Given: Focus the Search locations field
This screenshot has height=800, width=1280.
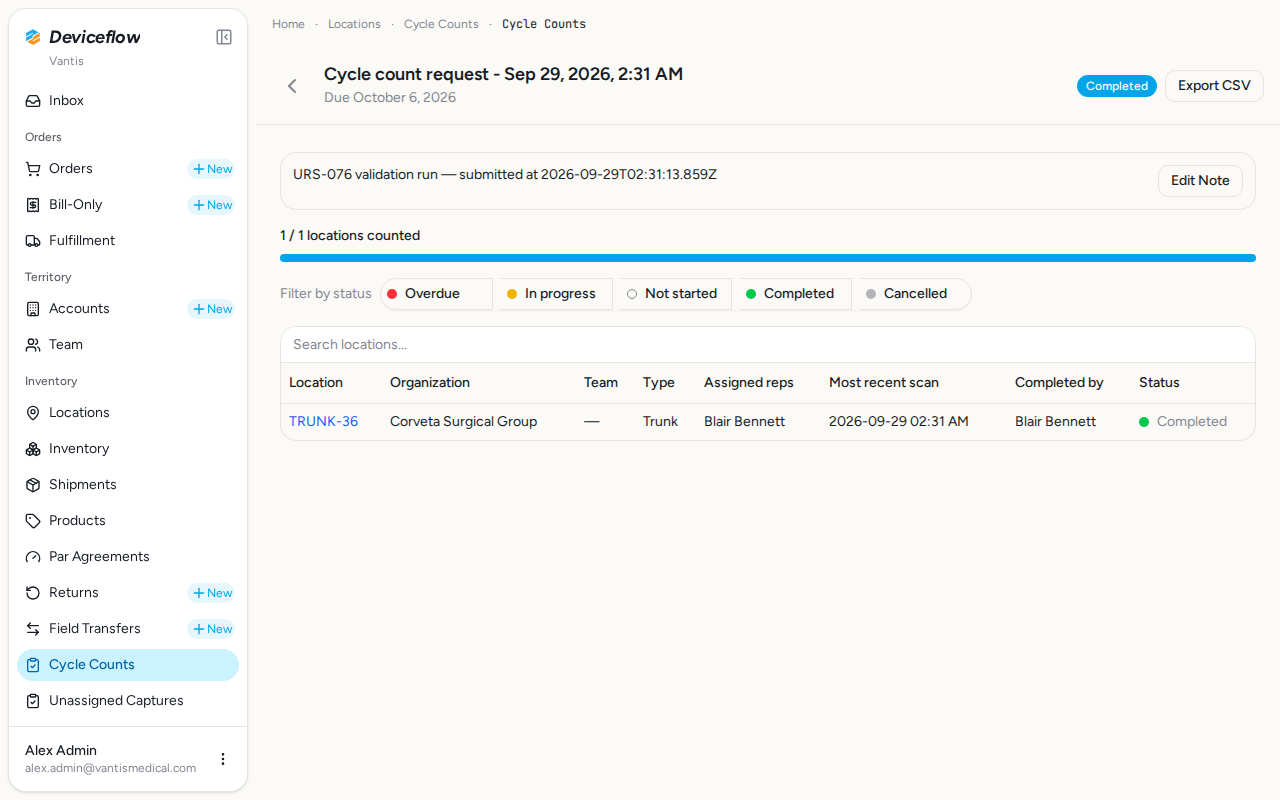Looking at the screenshot, I should click(768, 345).
